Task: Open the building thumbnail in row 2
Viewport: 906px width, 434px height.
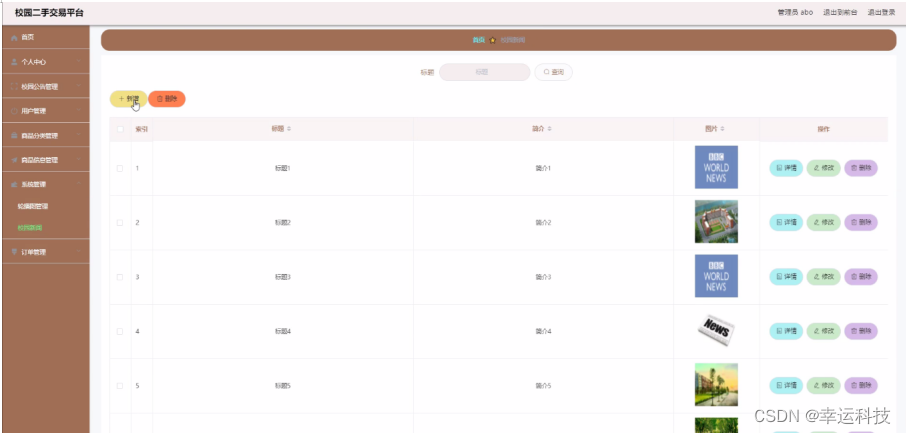Action: coord(716,221)
